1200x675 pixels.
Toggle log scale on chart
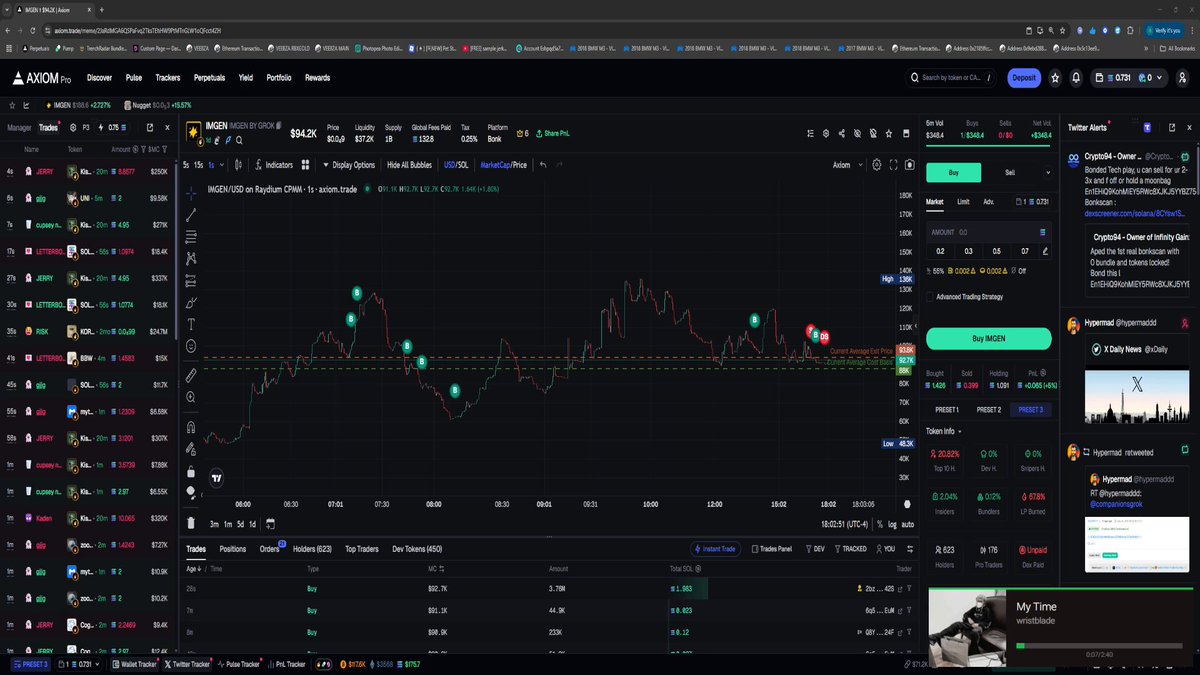(x=890, y=524)
